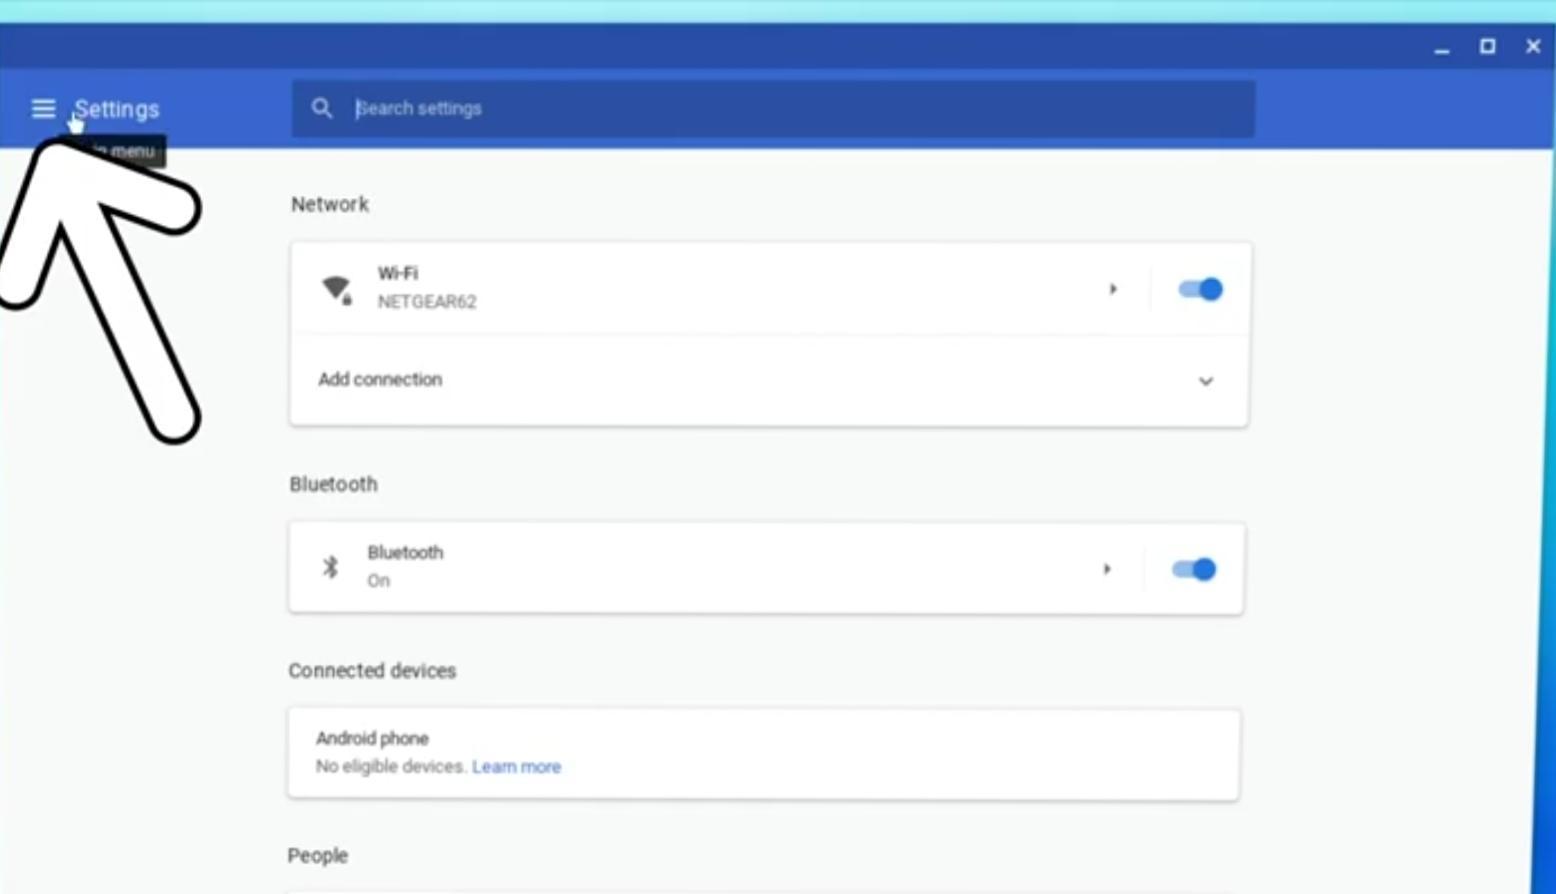The width and height of the screenshot is (1556, 894).
Task: Click the magnifier icon in search bar
Action: (x=321, y=108)
